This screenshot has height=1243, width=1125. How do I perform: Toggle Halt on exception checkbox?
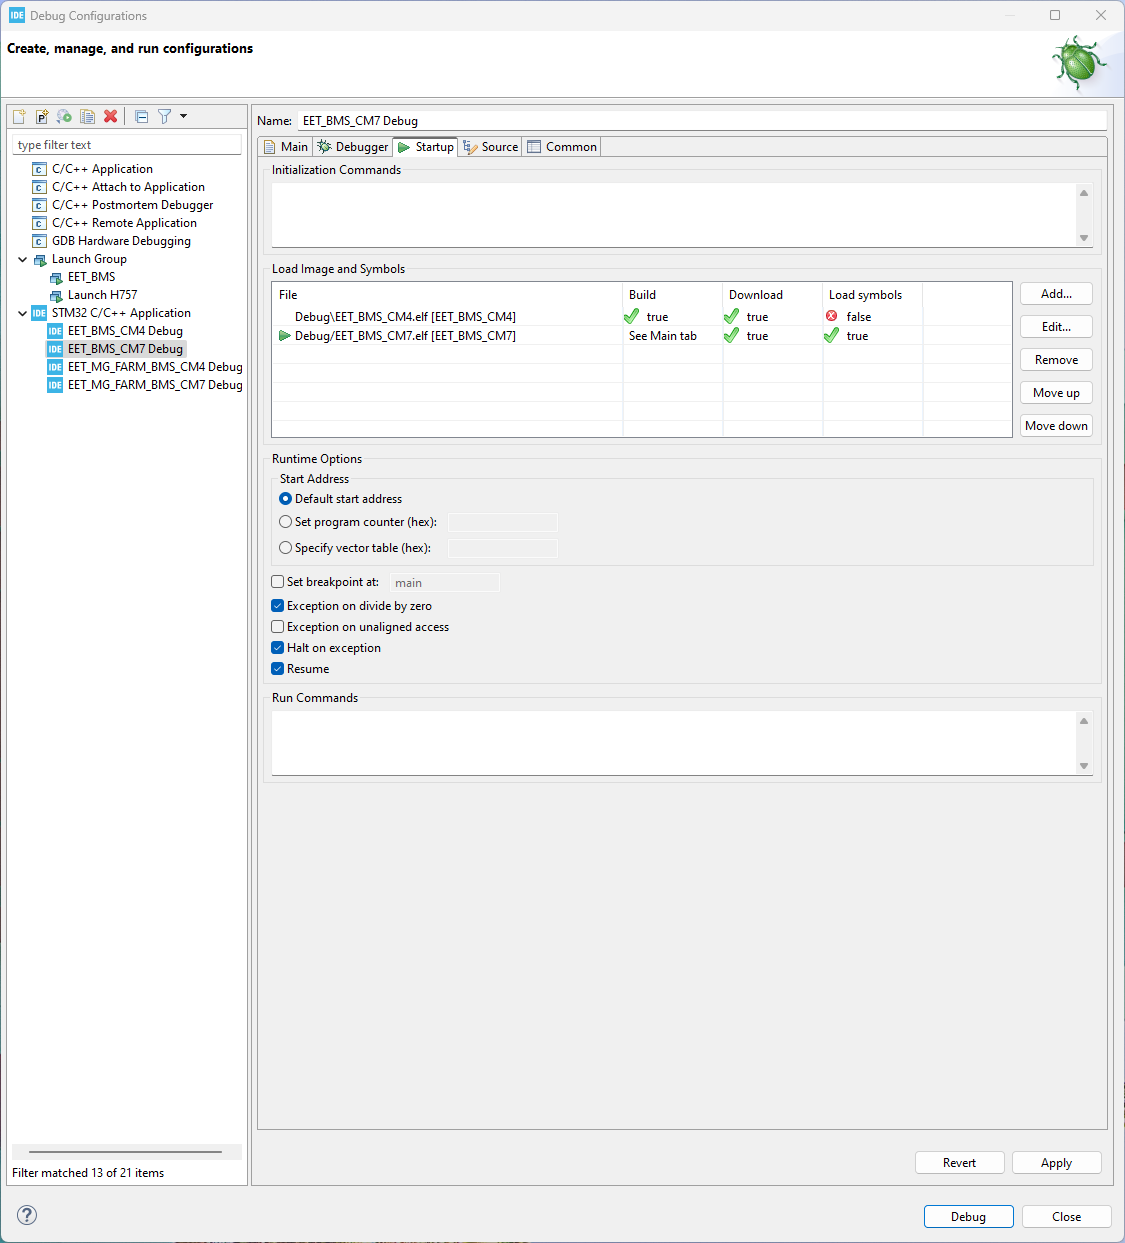[x=278, y=648]
